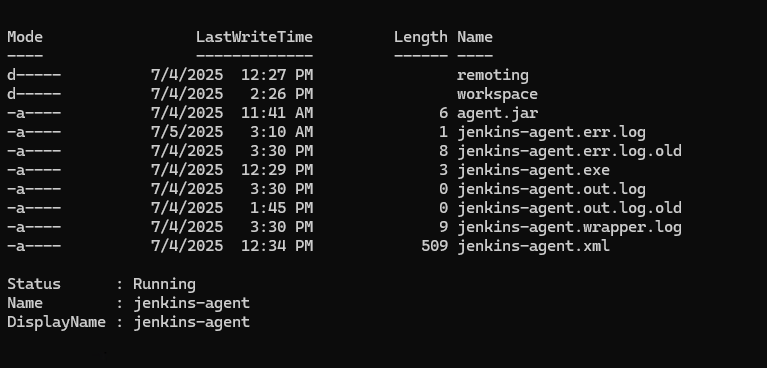Select the workspace directory entry

[x=497, y=94]
